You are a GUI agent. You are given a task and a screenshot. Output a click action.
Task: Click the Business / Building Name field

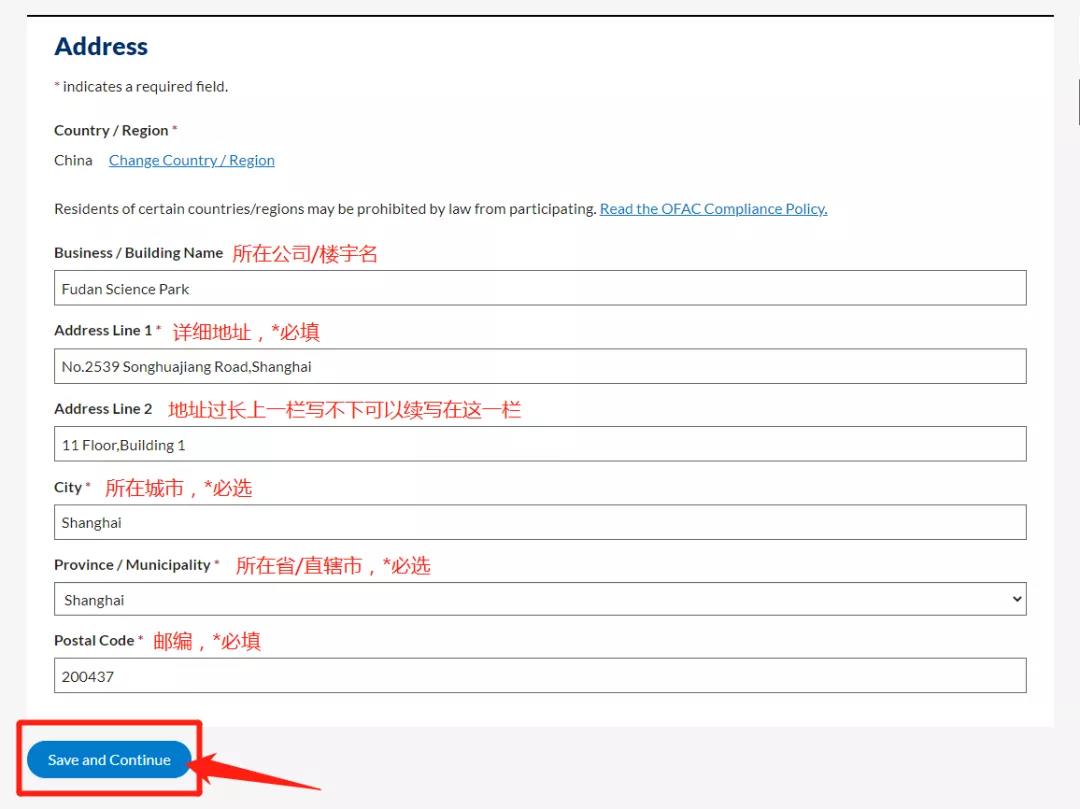click(540, 288)
